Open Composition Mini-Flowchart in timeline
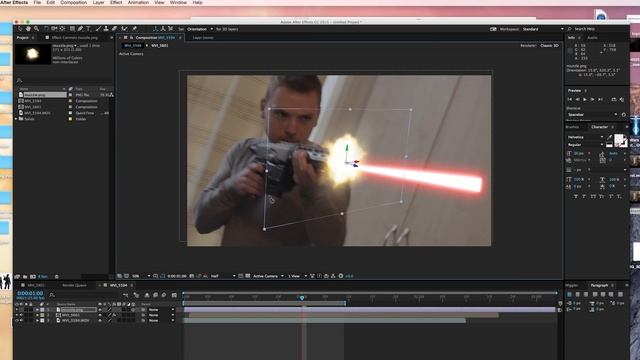The image size is (640, 360). 125,295
